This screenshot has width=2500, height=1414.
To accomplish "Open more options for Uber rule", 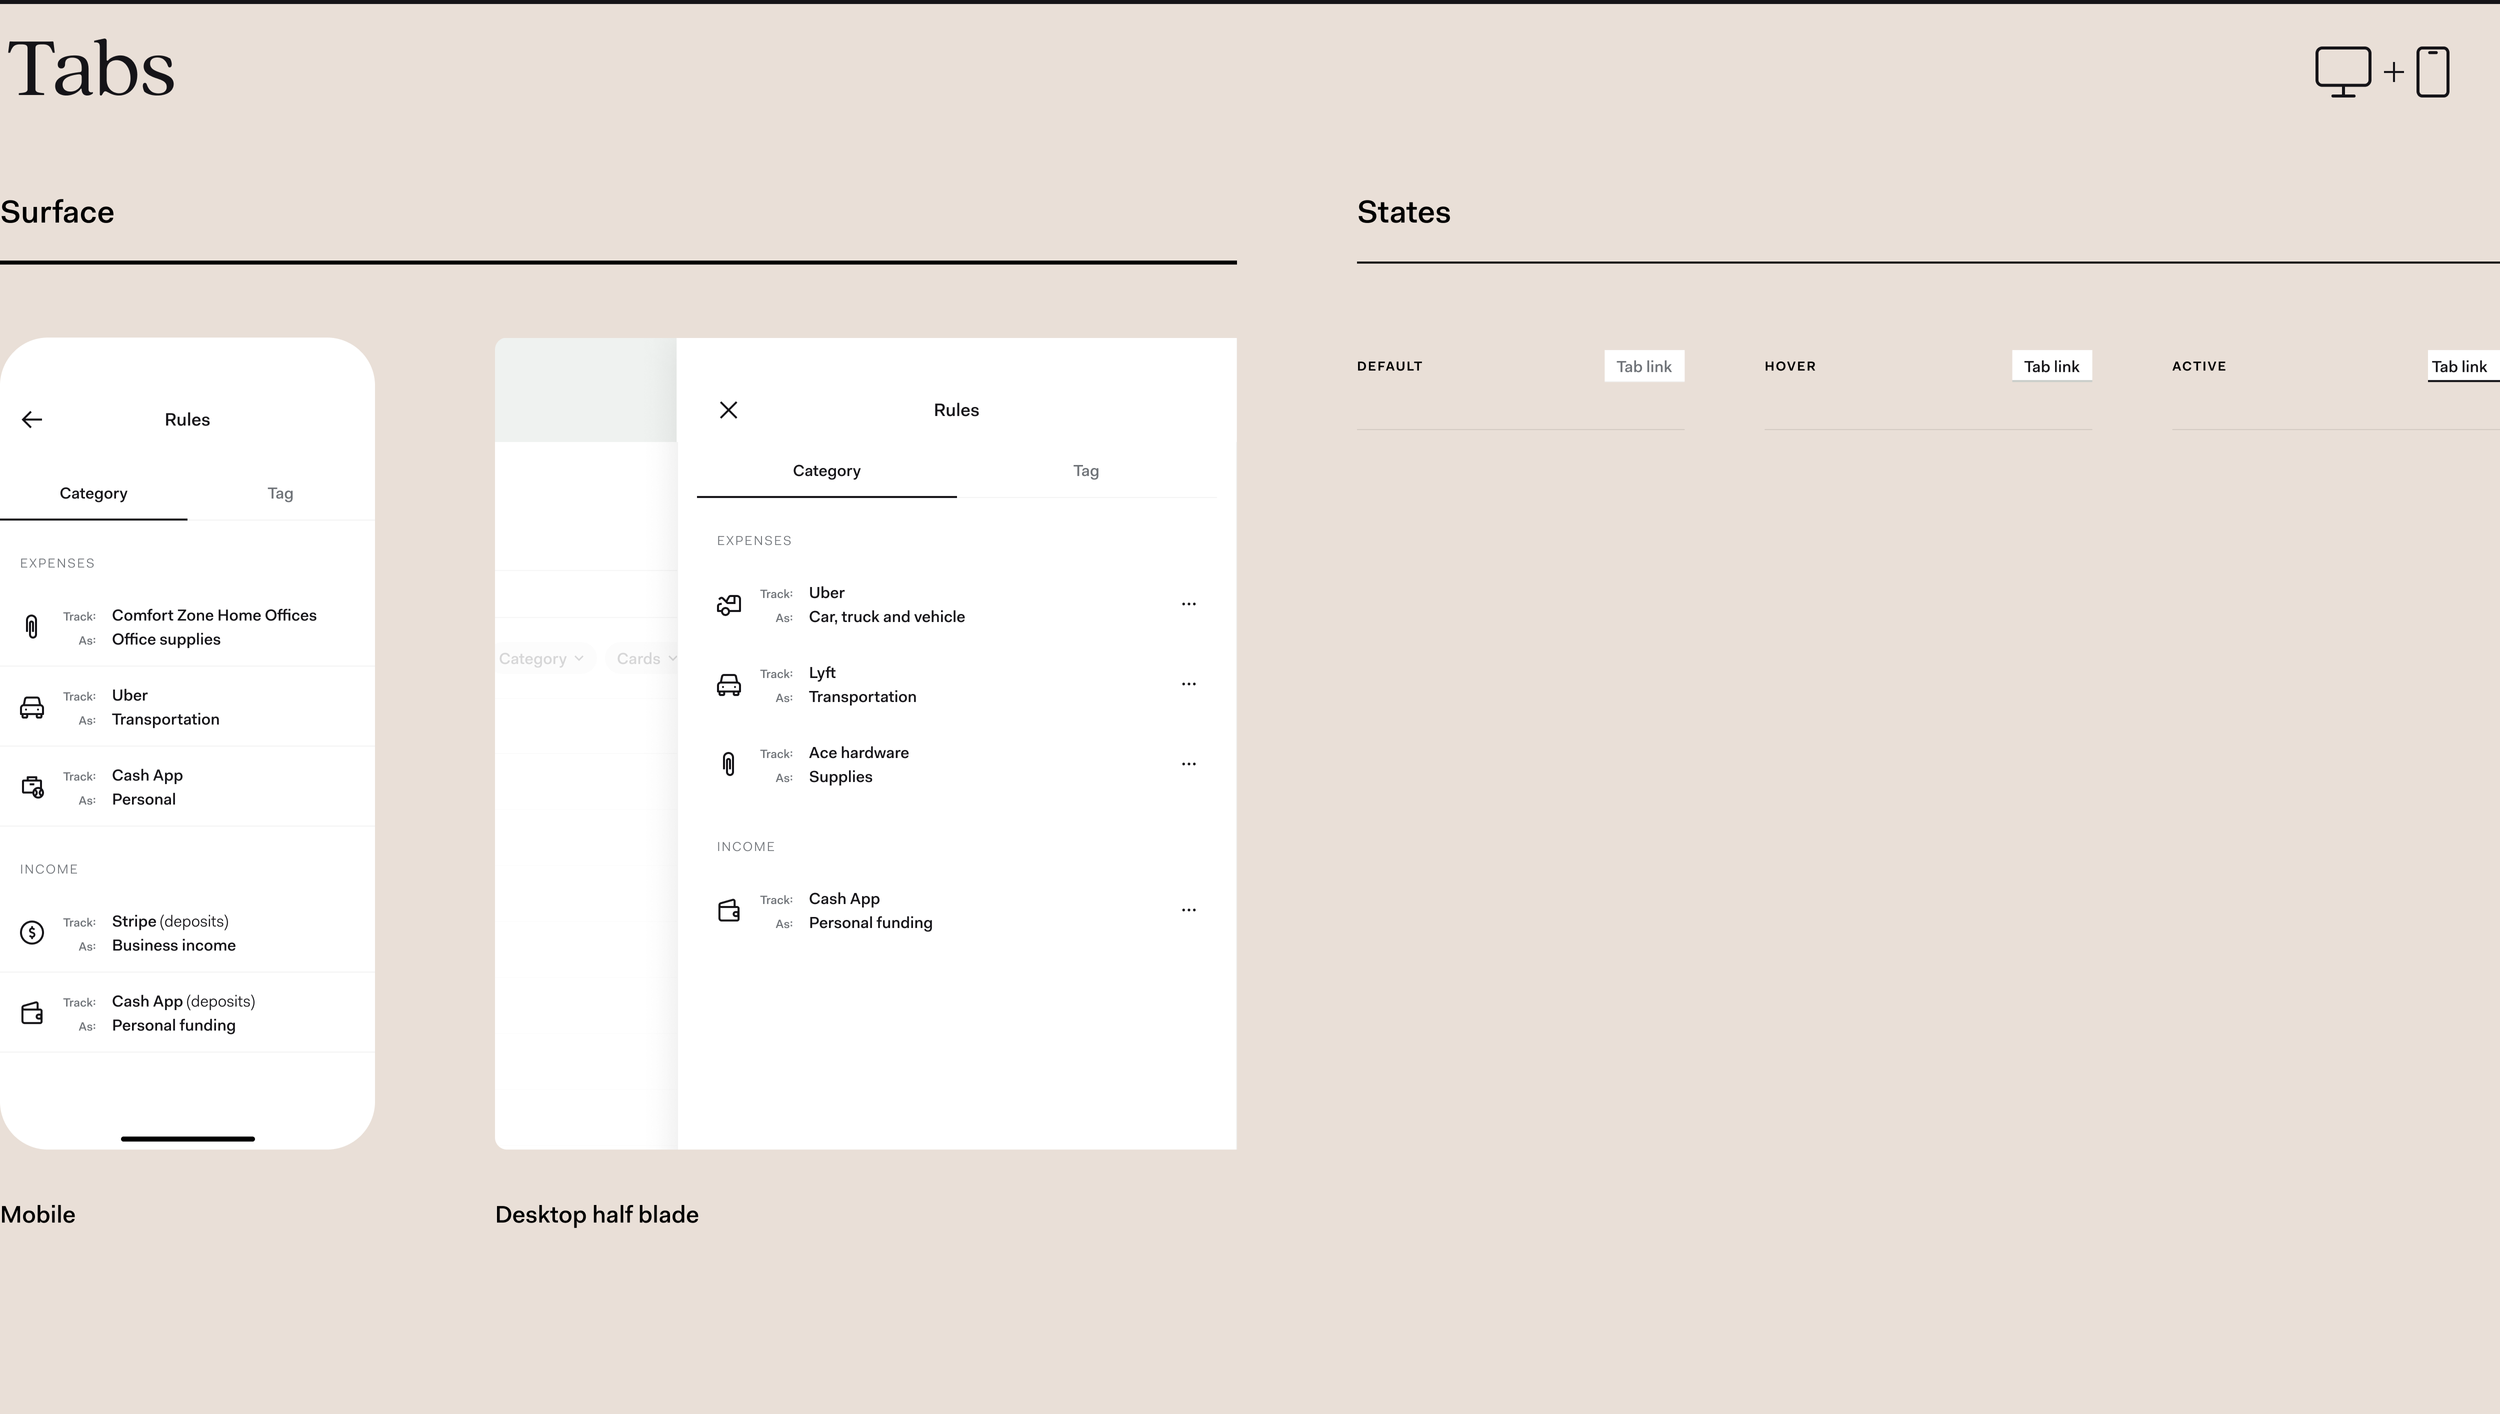I will (x=1188, y=604).
